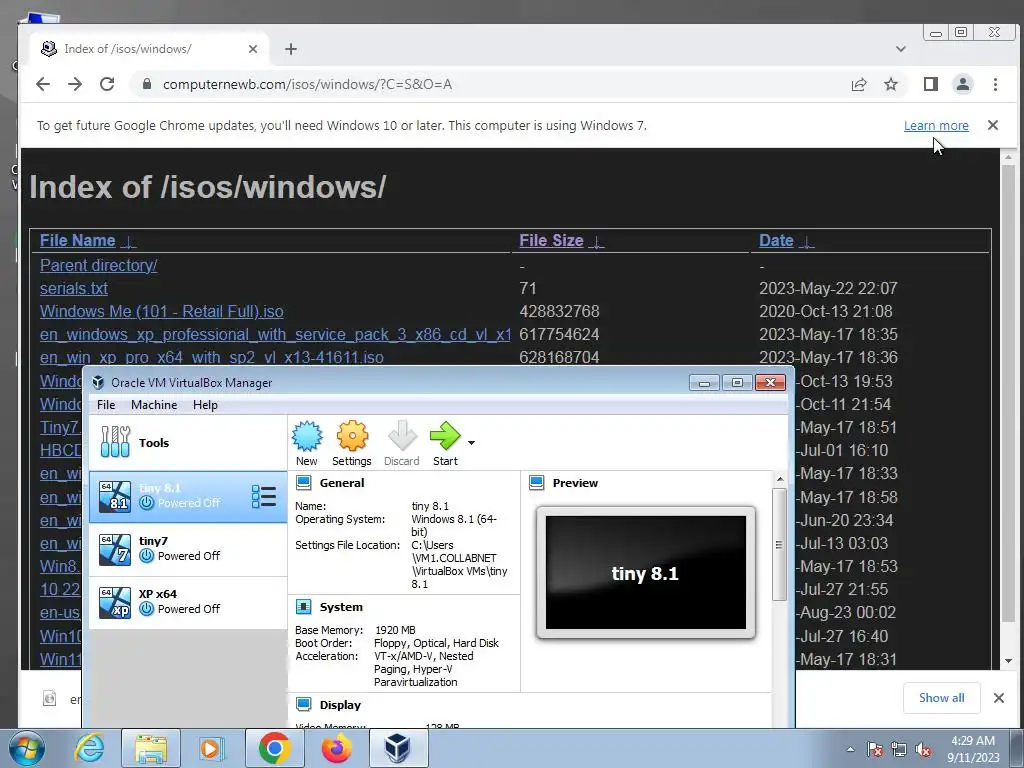Click the New virtual machine icon
The width and height of the screenshot is (1024, 768).
[x=306, y=444]
